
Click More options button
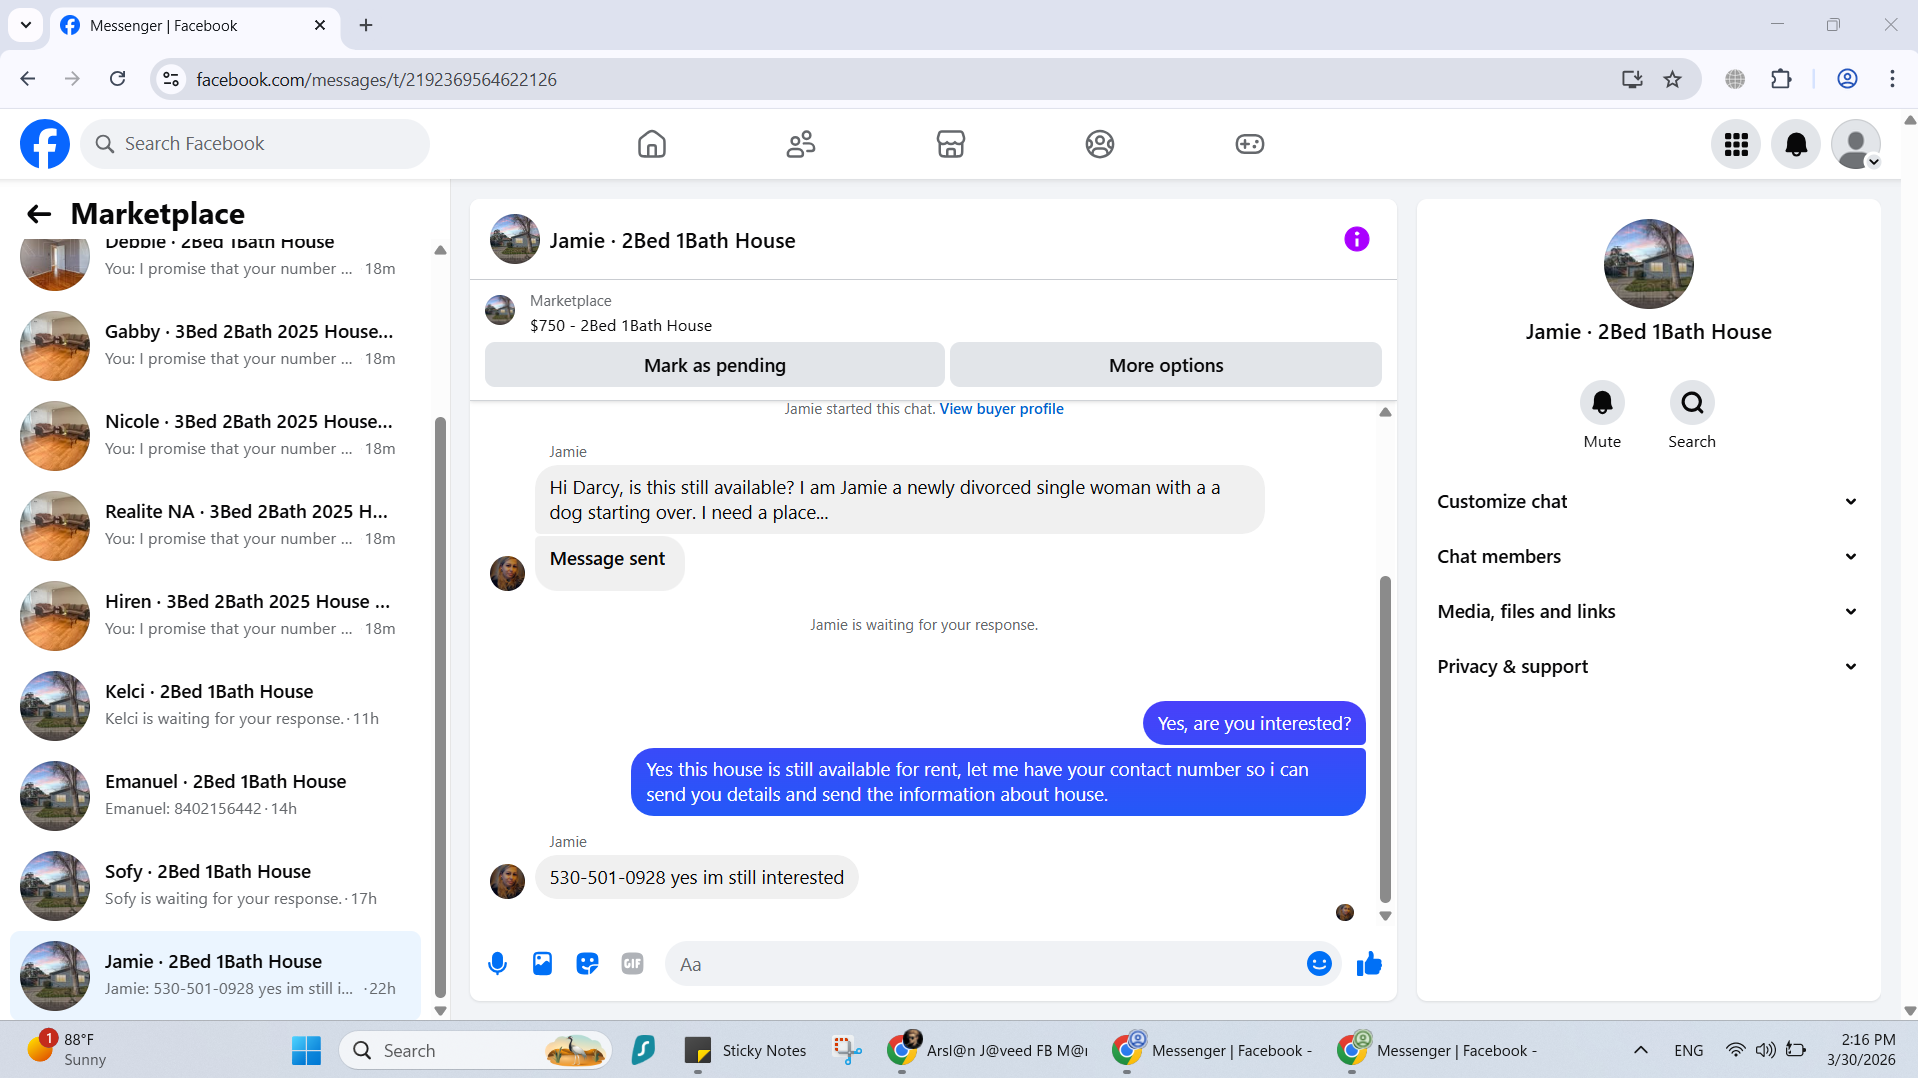[x=1165, y=365]
